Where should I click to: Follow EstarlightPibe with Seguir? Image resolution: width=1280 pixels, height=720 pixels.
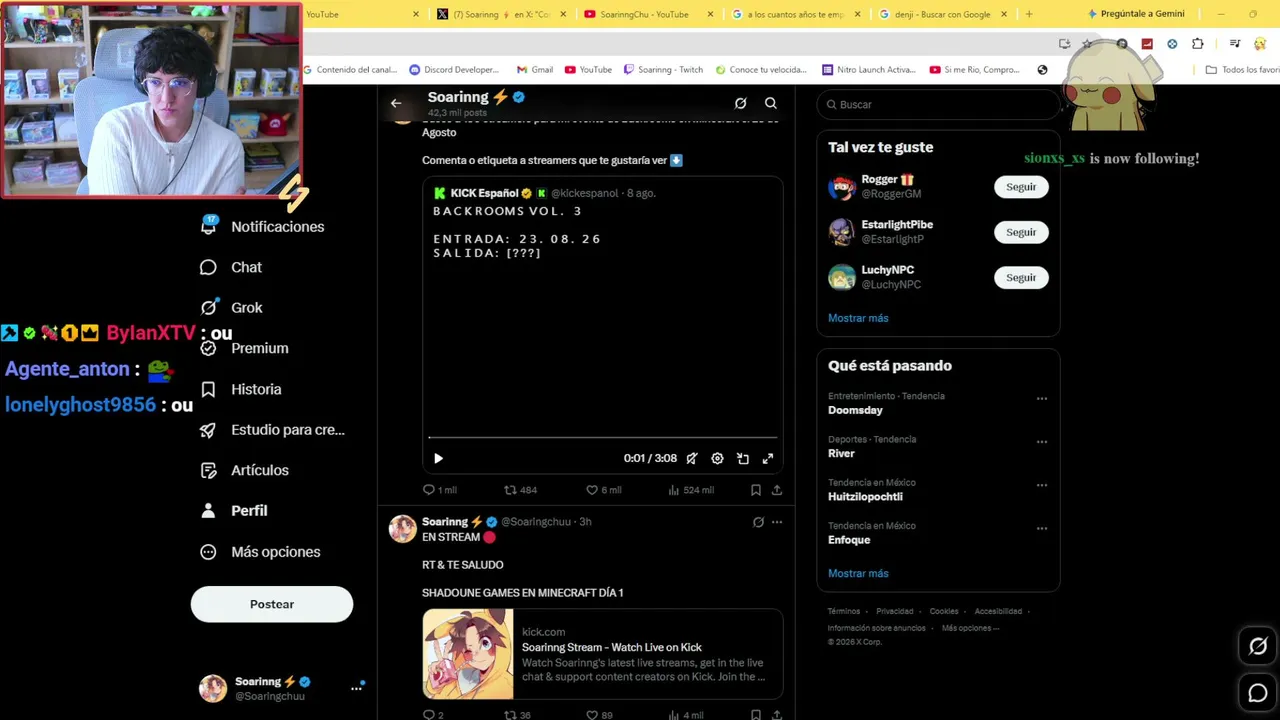point(1021,232)
